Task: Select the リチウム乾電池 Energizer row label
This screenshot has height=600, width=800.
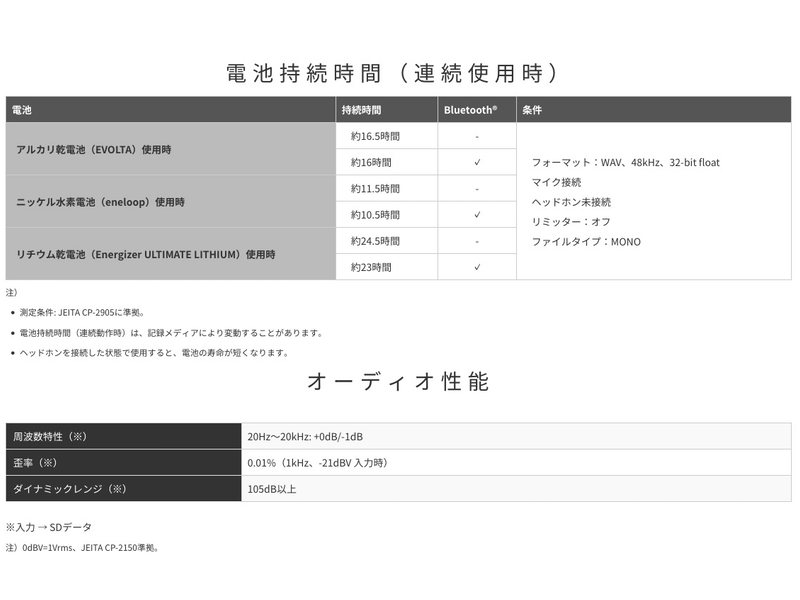Action: click(x=145, y=254)
